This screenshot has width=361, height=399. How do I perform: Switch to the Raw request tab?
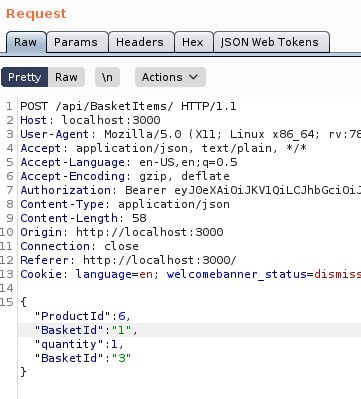click(26, 42)
